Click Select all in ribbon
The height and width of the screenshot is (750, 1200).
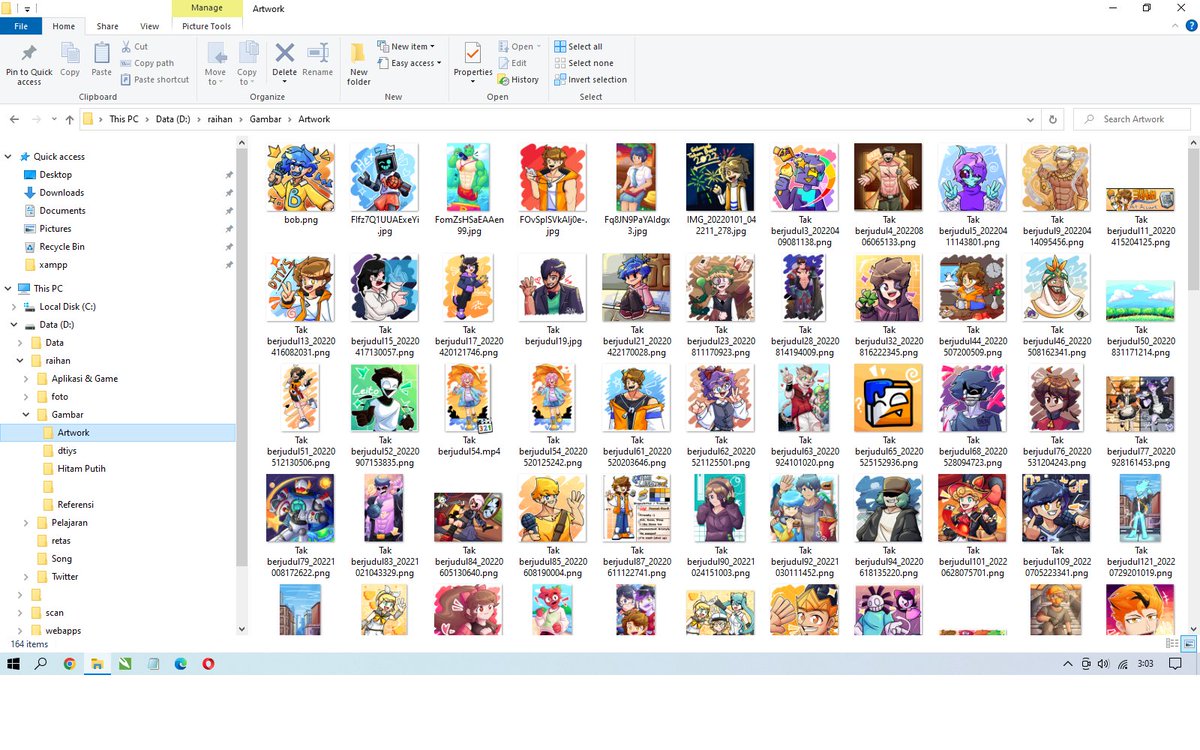(x=578, y=47)
